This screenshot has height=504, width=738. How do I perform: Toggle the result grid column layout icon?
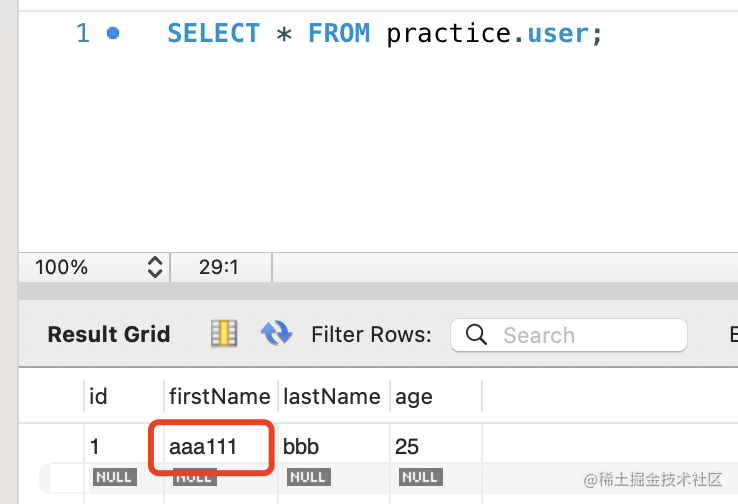[224, 333]
